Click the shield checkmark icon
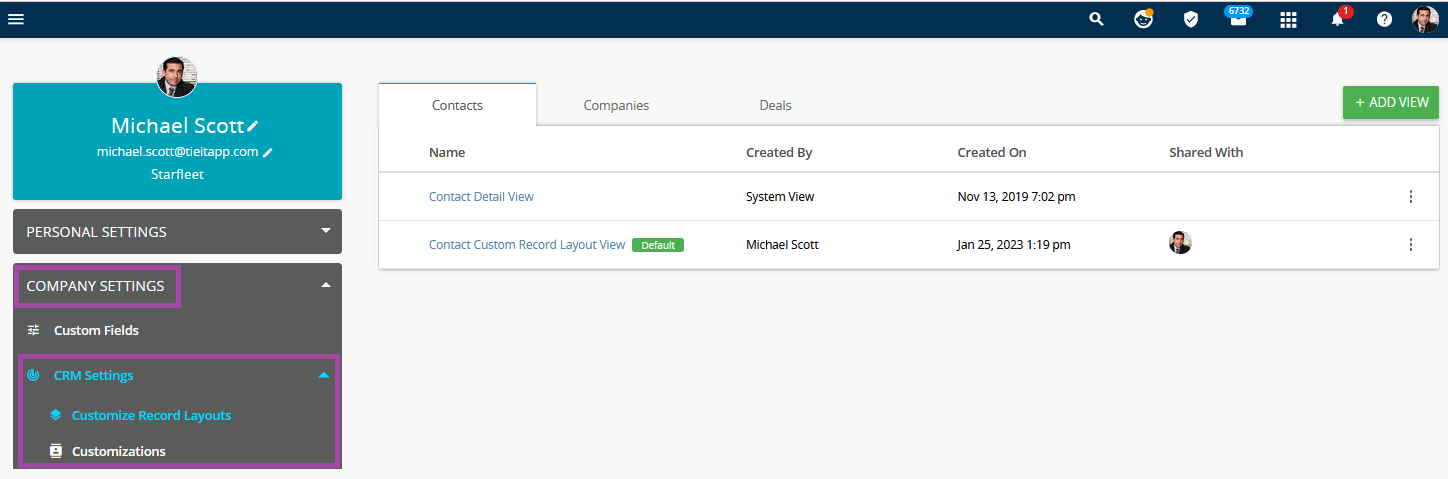Screen dimensions: 1448x479 pyautogui.click(x=1191, y=19)
